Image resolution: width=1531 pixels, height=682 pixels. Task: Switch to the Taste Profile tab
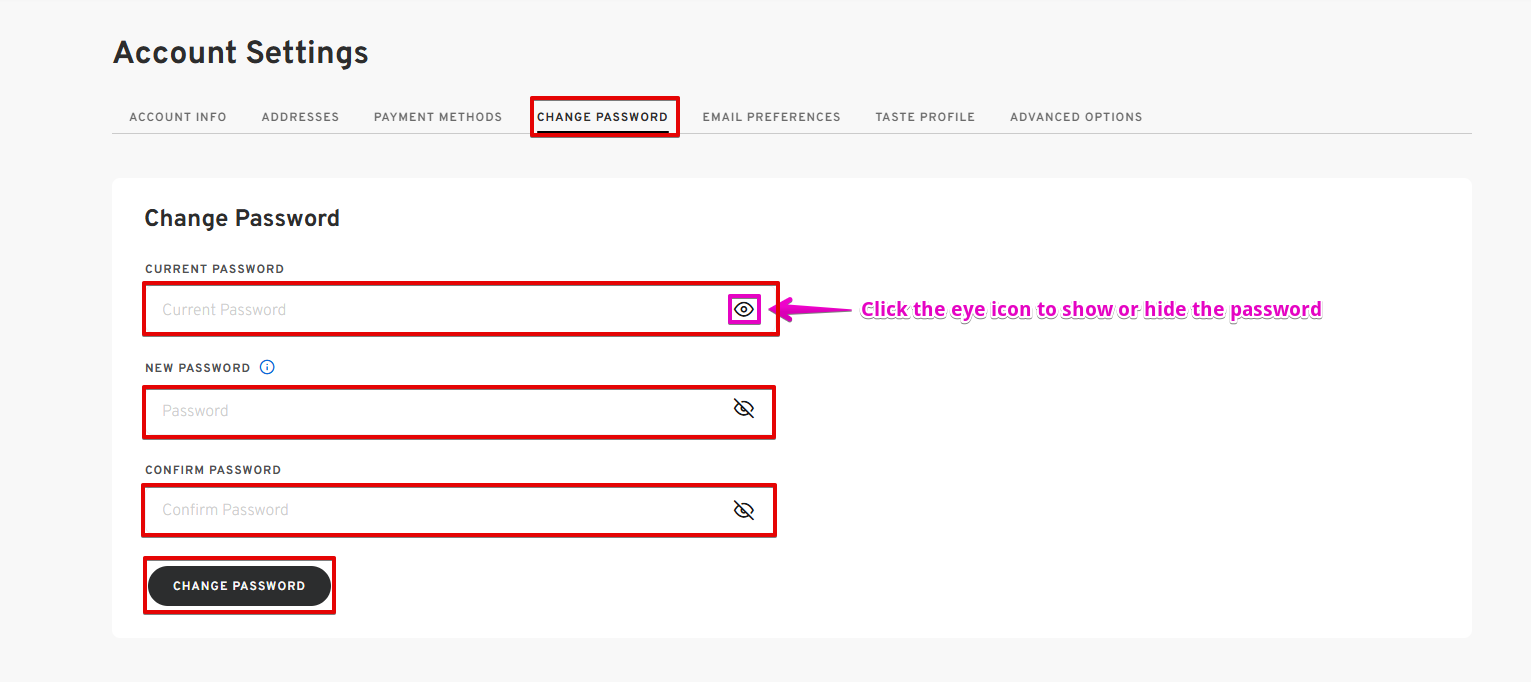[925, 117]
